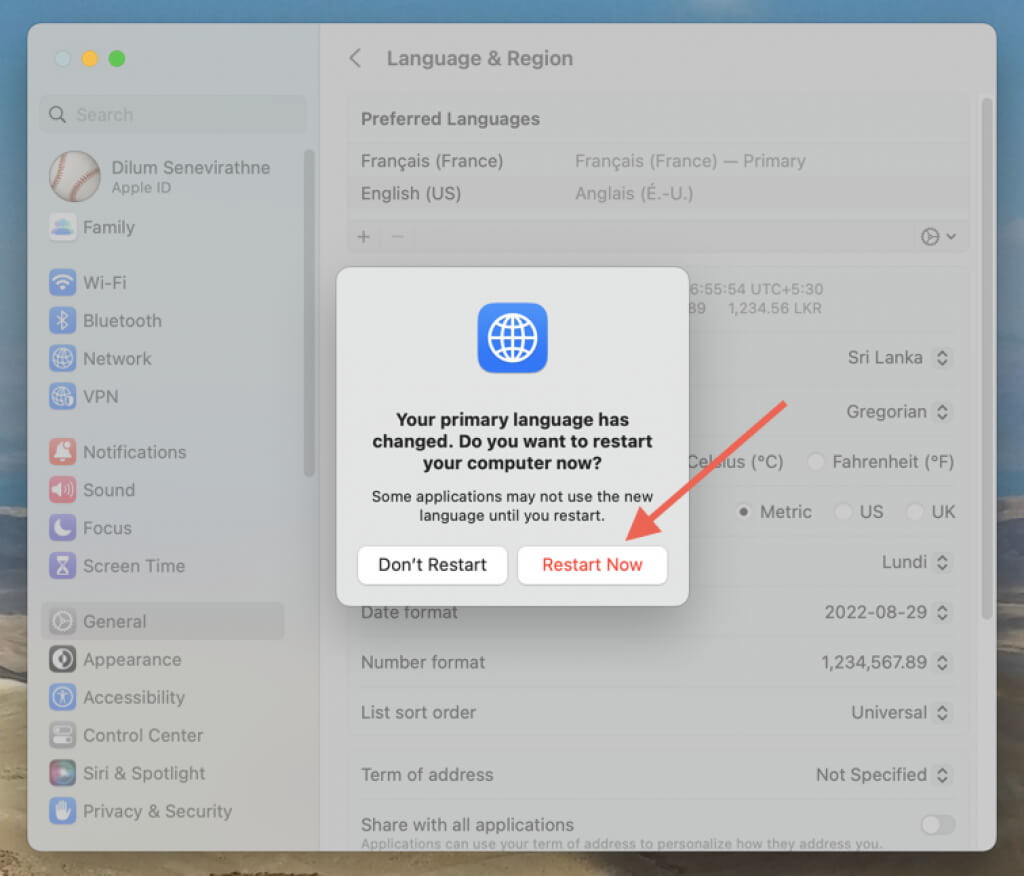Select the Bluetooth icon in the sidebar
The width and height of the screenshot is (1024, 876).
click(63, 321)
